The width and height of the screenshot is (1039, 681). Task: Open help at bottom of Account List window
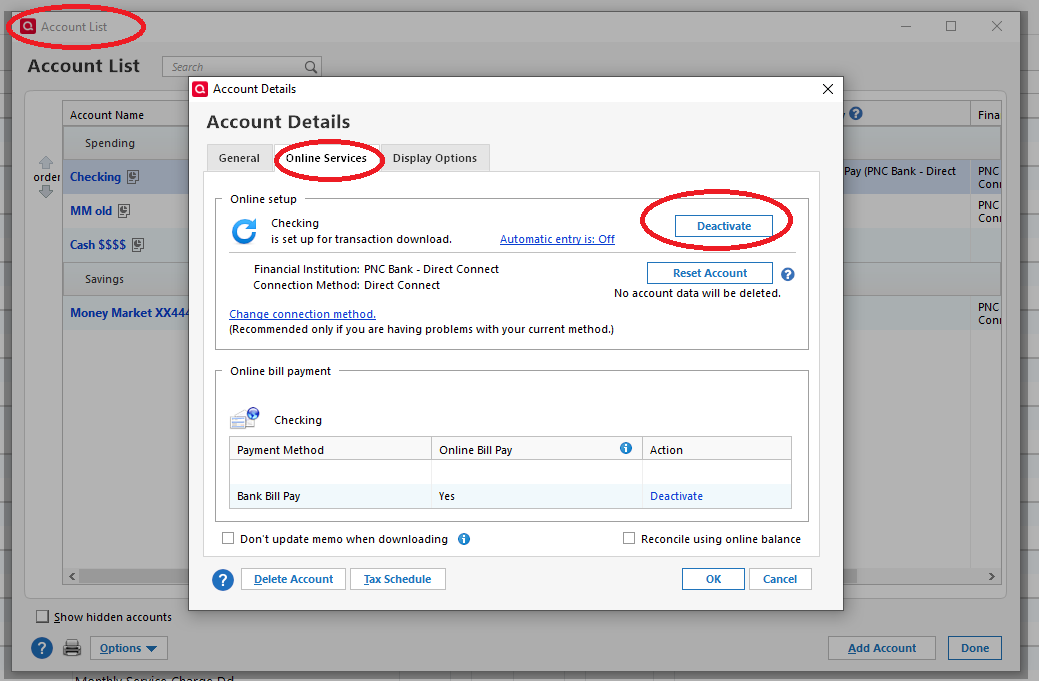point(42,648)
